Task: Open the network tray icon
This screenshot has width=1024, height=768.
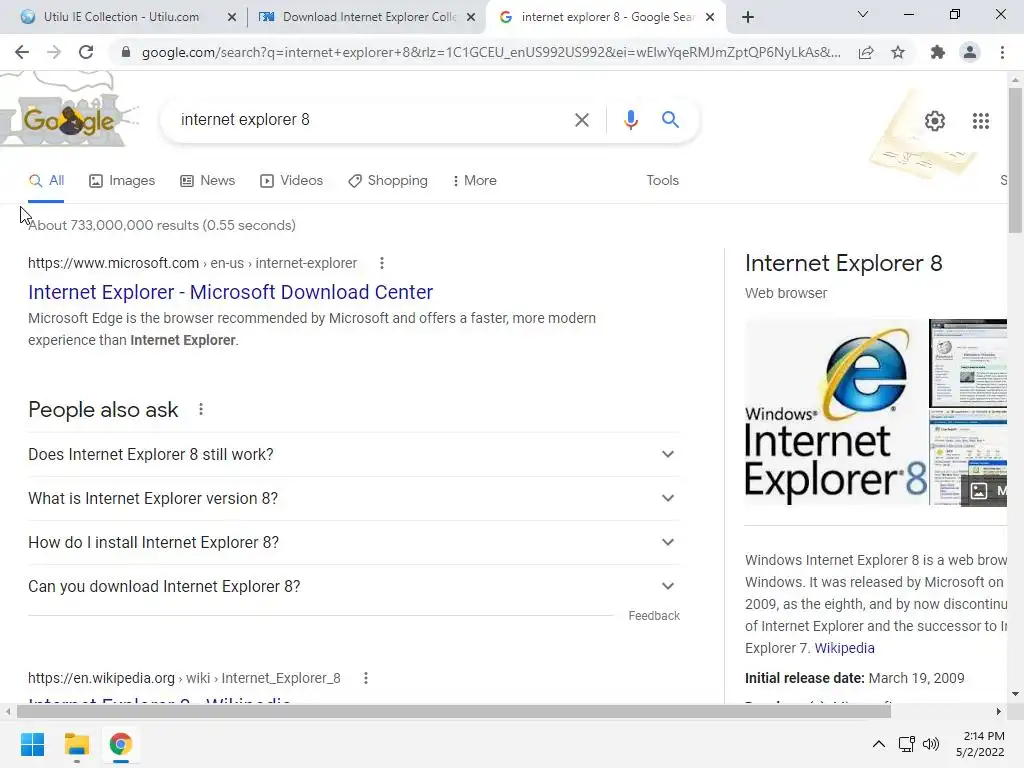Action: click(906, 744)
